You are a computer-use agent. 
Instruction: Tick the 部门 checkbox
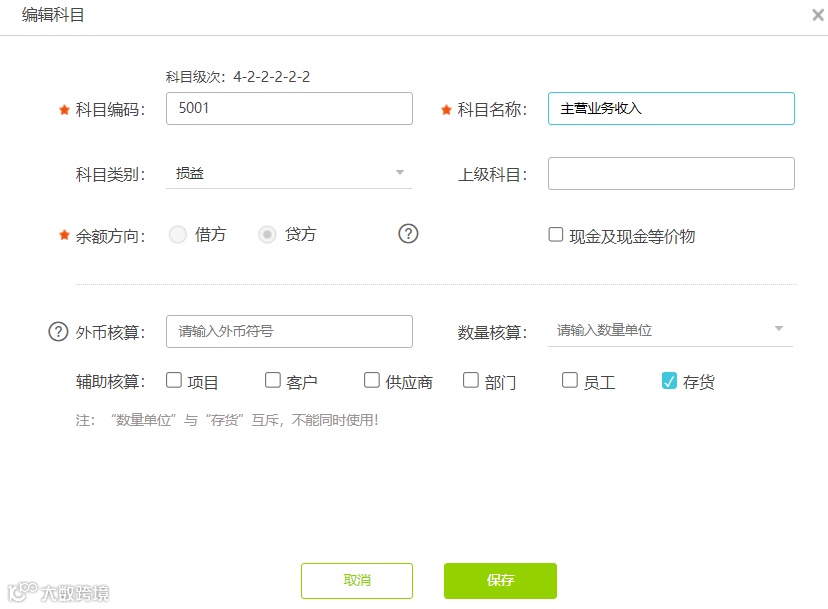click(471, 380)
